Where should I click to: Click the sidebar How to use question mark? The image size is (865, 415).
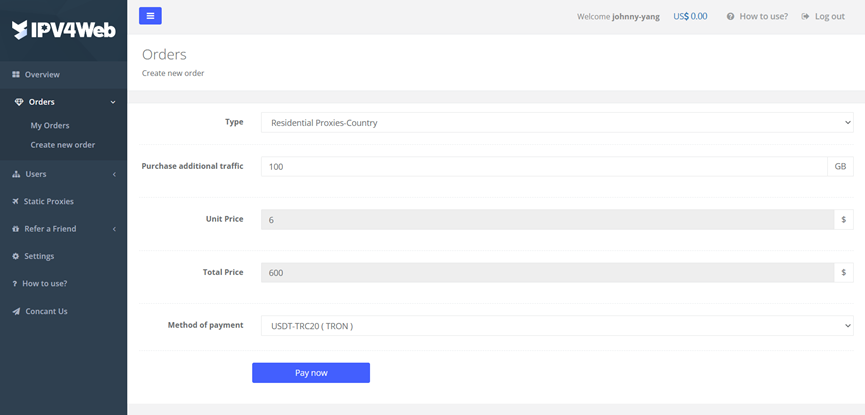pos(15,284)
